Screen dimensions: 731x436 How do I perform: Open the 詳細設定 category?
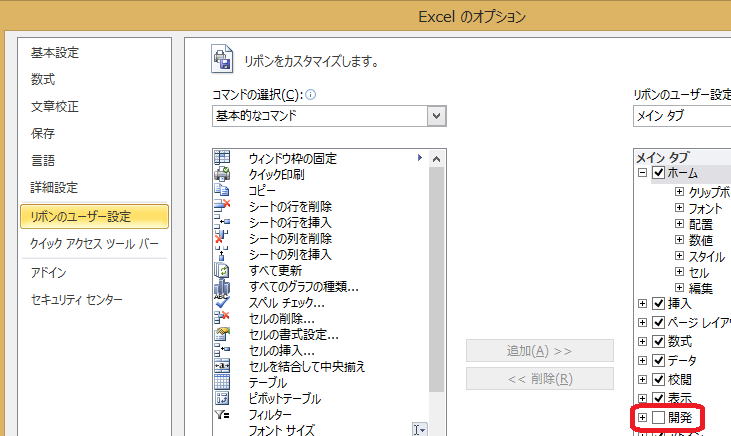[x=54, y=187]
